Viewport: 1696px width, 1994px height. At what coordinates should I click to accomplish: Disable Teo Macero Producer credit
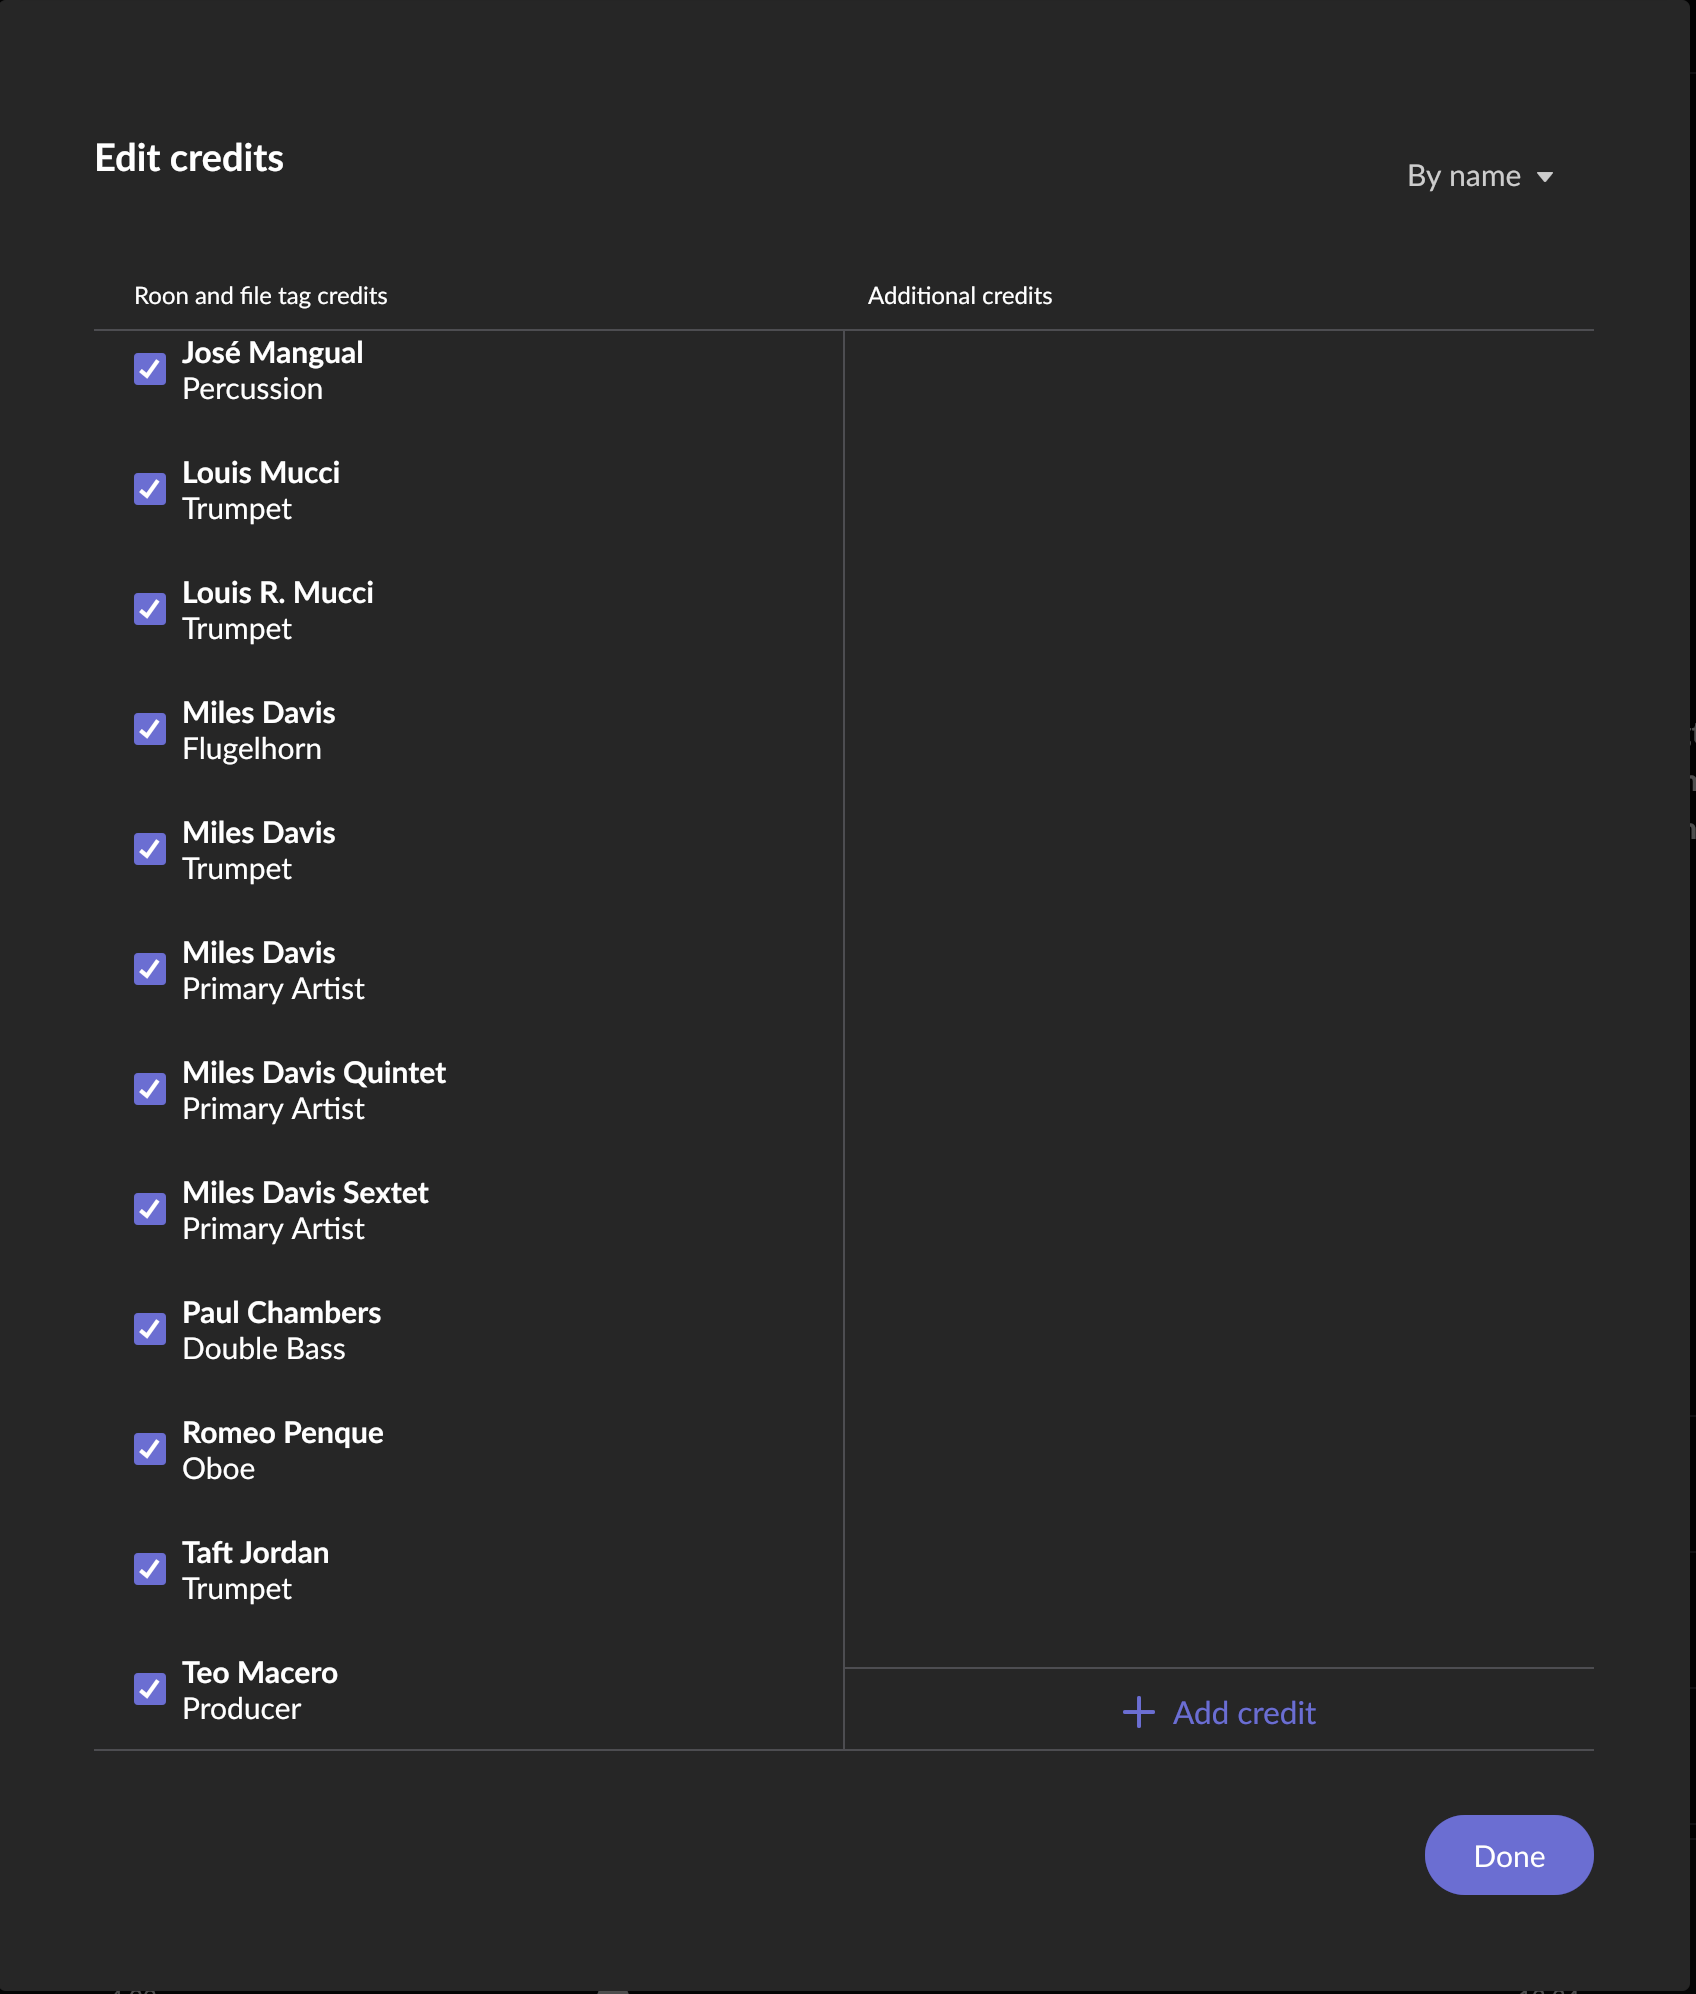point(150,1689)
